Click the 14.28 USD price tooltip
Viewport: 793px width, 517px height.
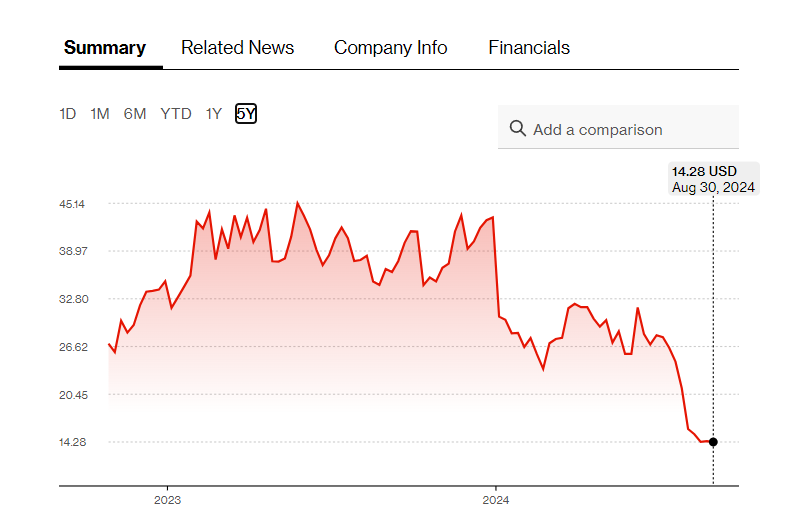tap(713, 179)
